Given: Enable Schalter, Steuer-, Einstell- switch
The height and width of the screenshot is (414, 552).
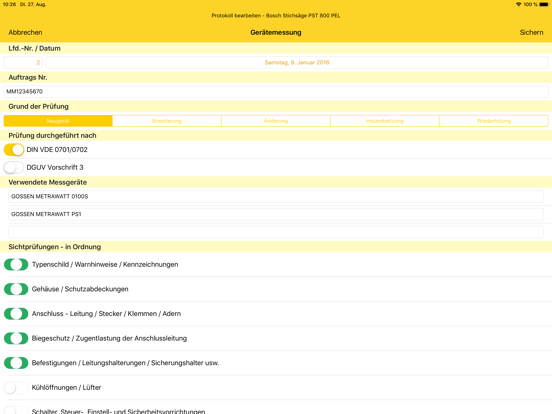Looking at the screenshot, I should click(16, 410).
